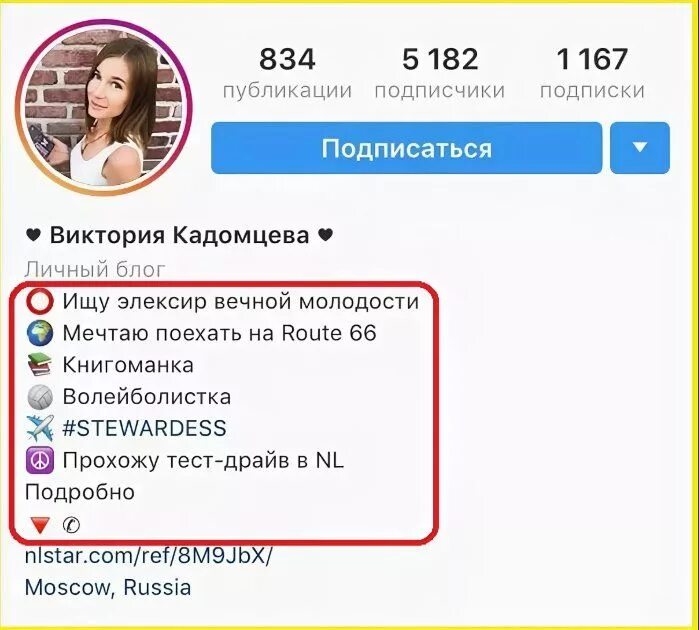Viewport: 699px width, 630px height.
Task: Open the profile picture story
Action: click(104, 107)
